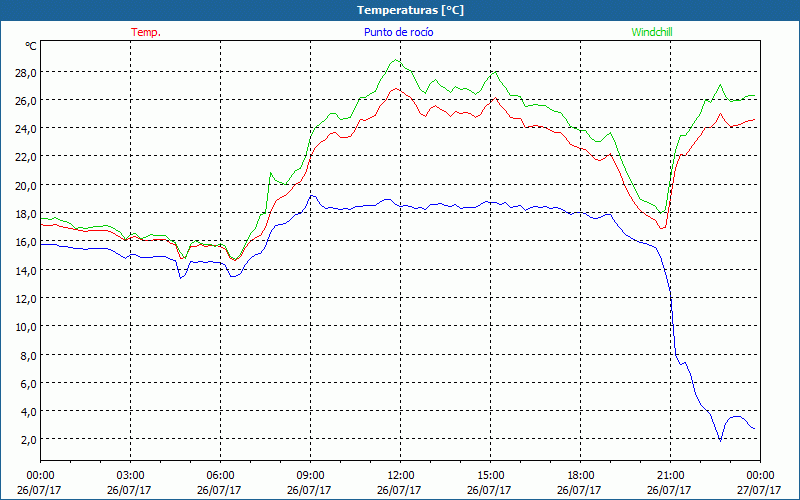Click the green windchill peak near 12:00
Screen dimensions: 800x500
[396, 60]
